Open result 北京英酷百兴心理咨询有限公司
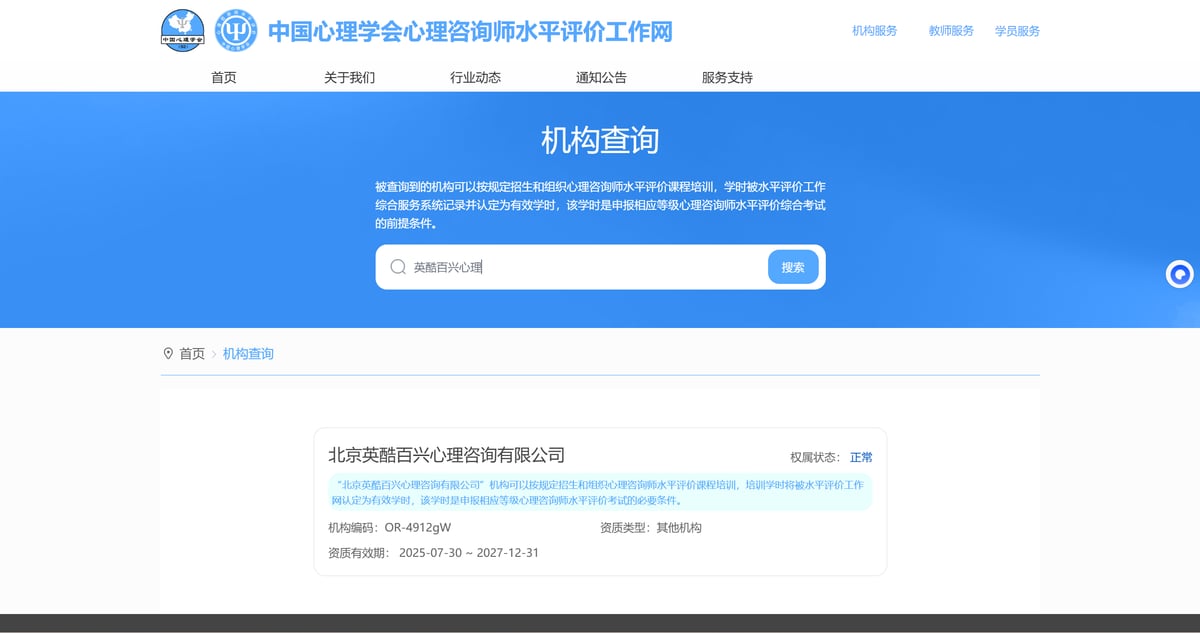 [447, 455]
